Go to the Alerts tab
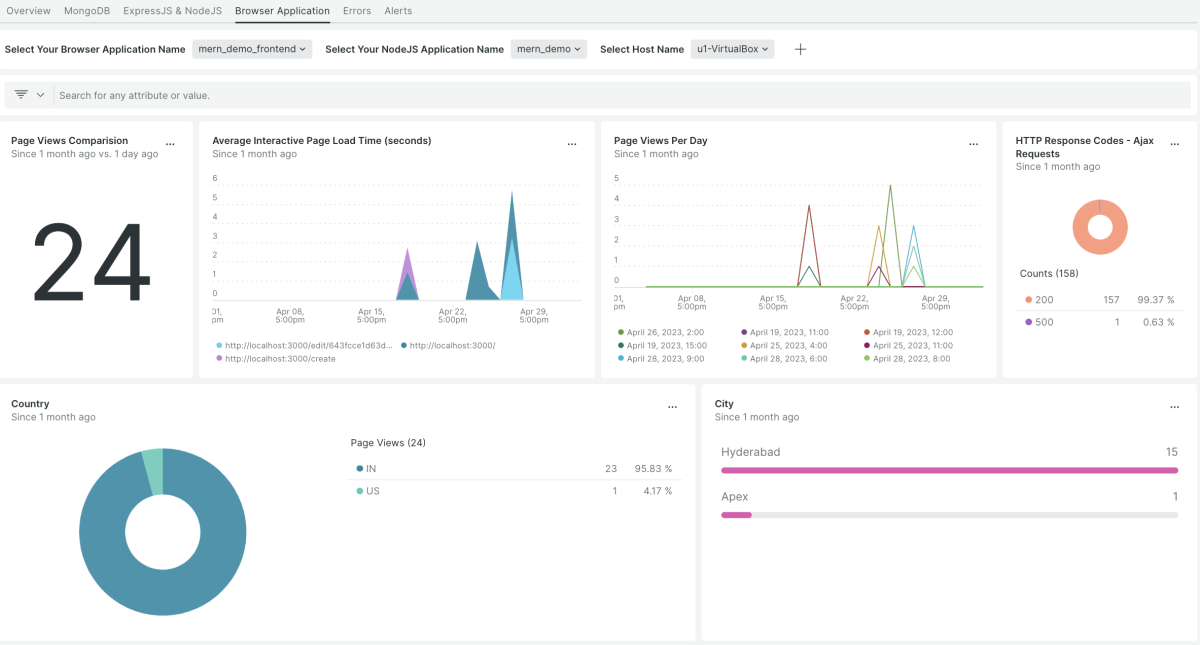The height and width of the screenshot is (645, 1200). pos(398,11)
